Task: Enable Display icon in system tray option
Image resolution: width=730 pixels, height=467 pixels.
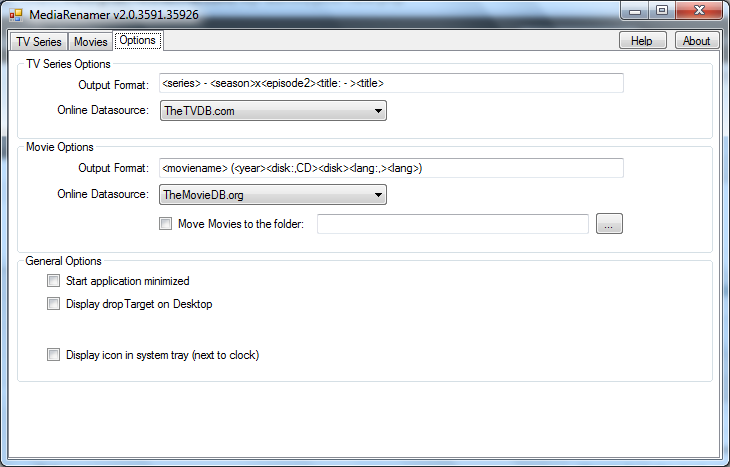Action: click(54, 354)
